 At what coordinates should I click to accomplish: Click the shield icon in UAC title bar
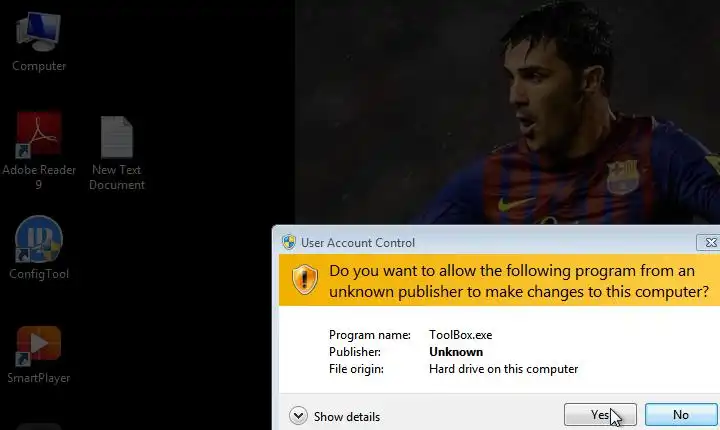[x=289, y=242]
